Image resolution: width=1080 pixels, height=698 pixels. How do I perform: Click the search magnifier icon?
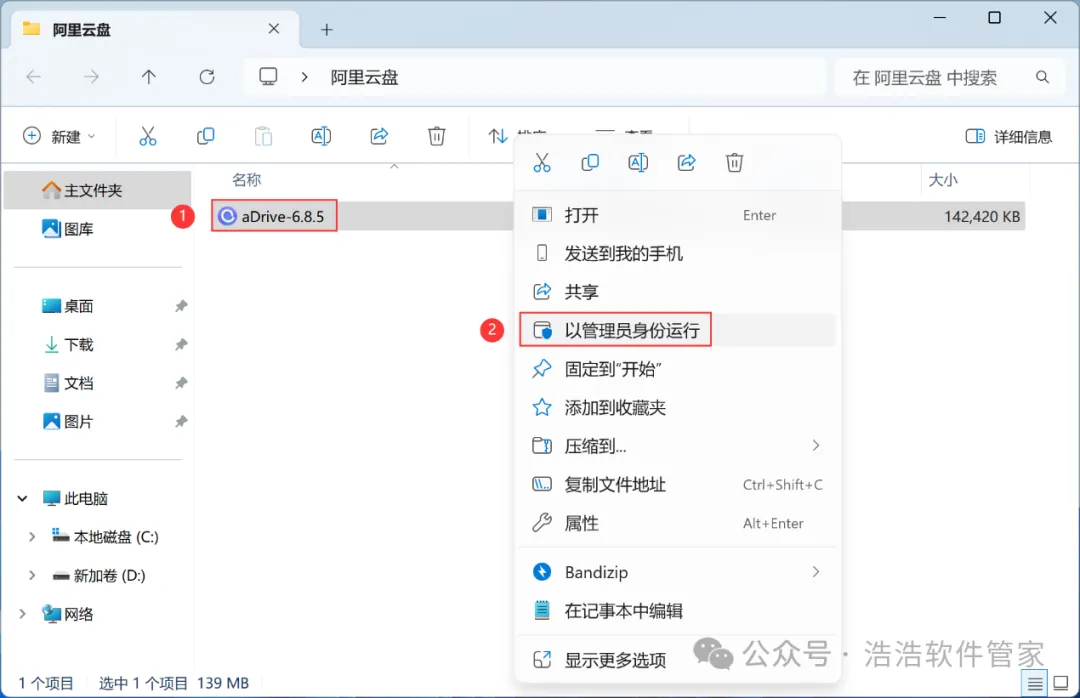(1042, 77)
